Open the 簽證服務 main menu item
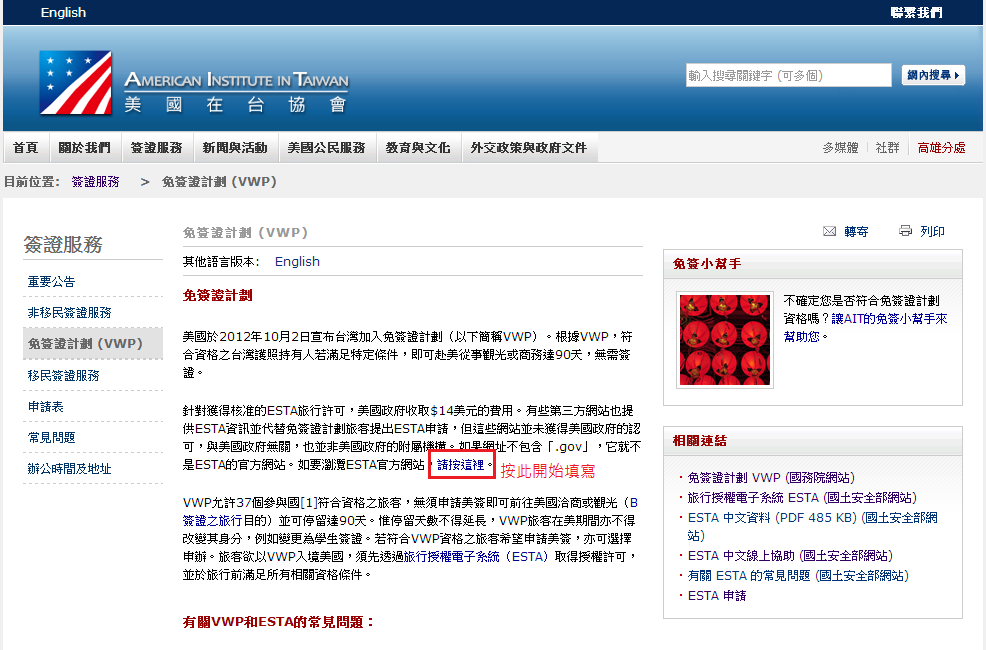Screen dimensions: 986x650 (x=157, y=148)
